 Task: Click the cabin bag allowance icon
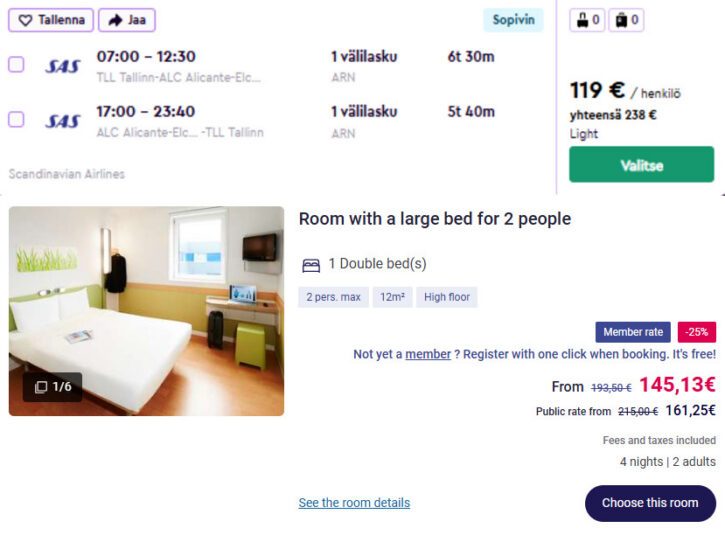pyautogui.click(x=582, y=20)
